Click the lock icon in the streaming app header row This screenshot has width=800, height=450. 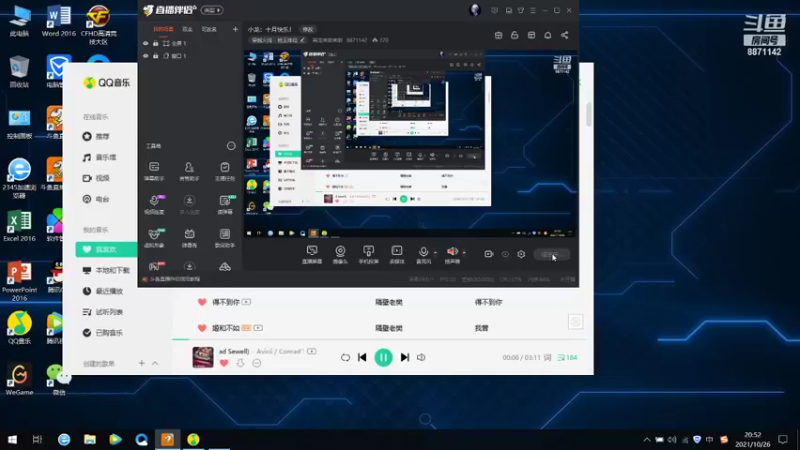pyautogui.click(x=514, y=35)
